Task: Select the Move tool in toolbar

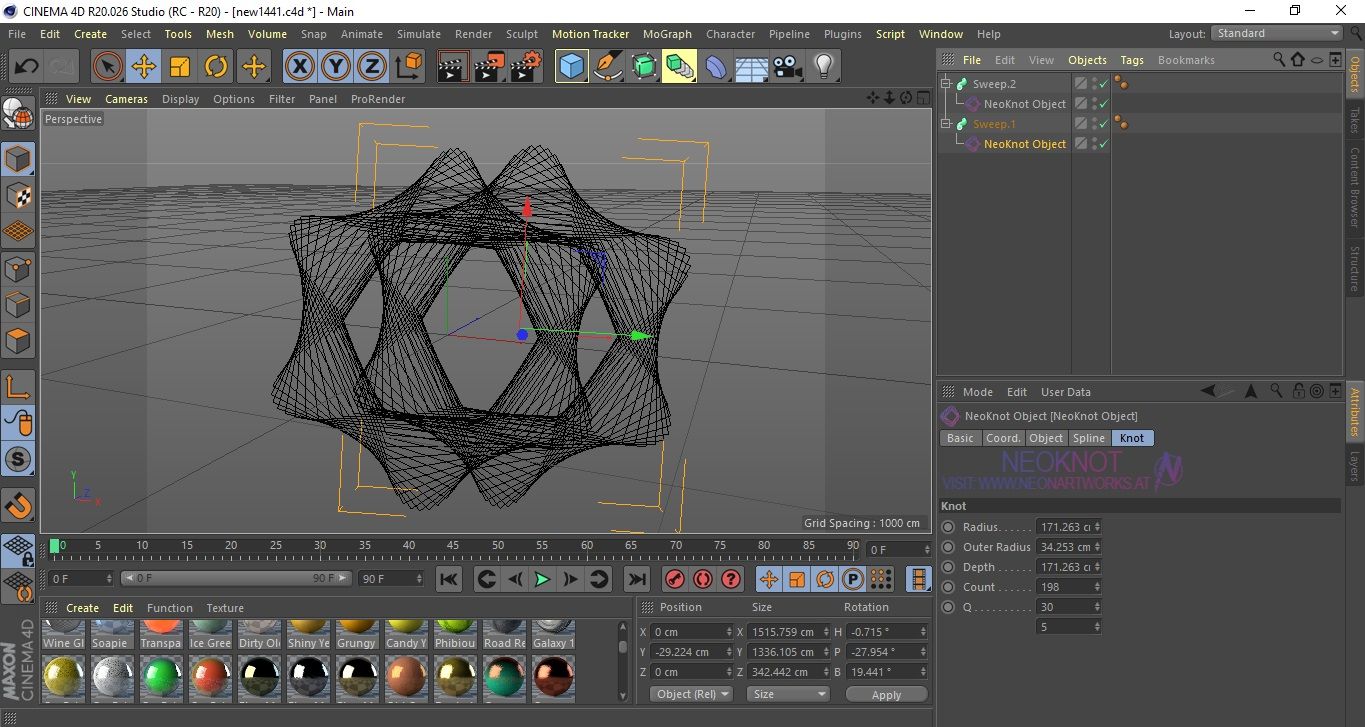Action: coord(144,67)
